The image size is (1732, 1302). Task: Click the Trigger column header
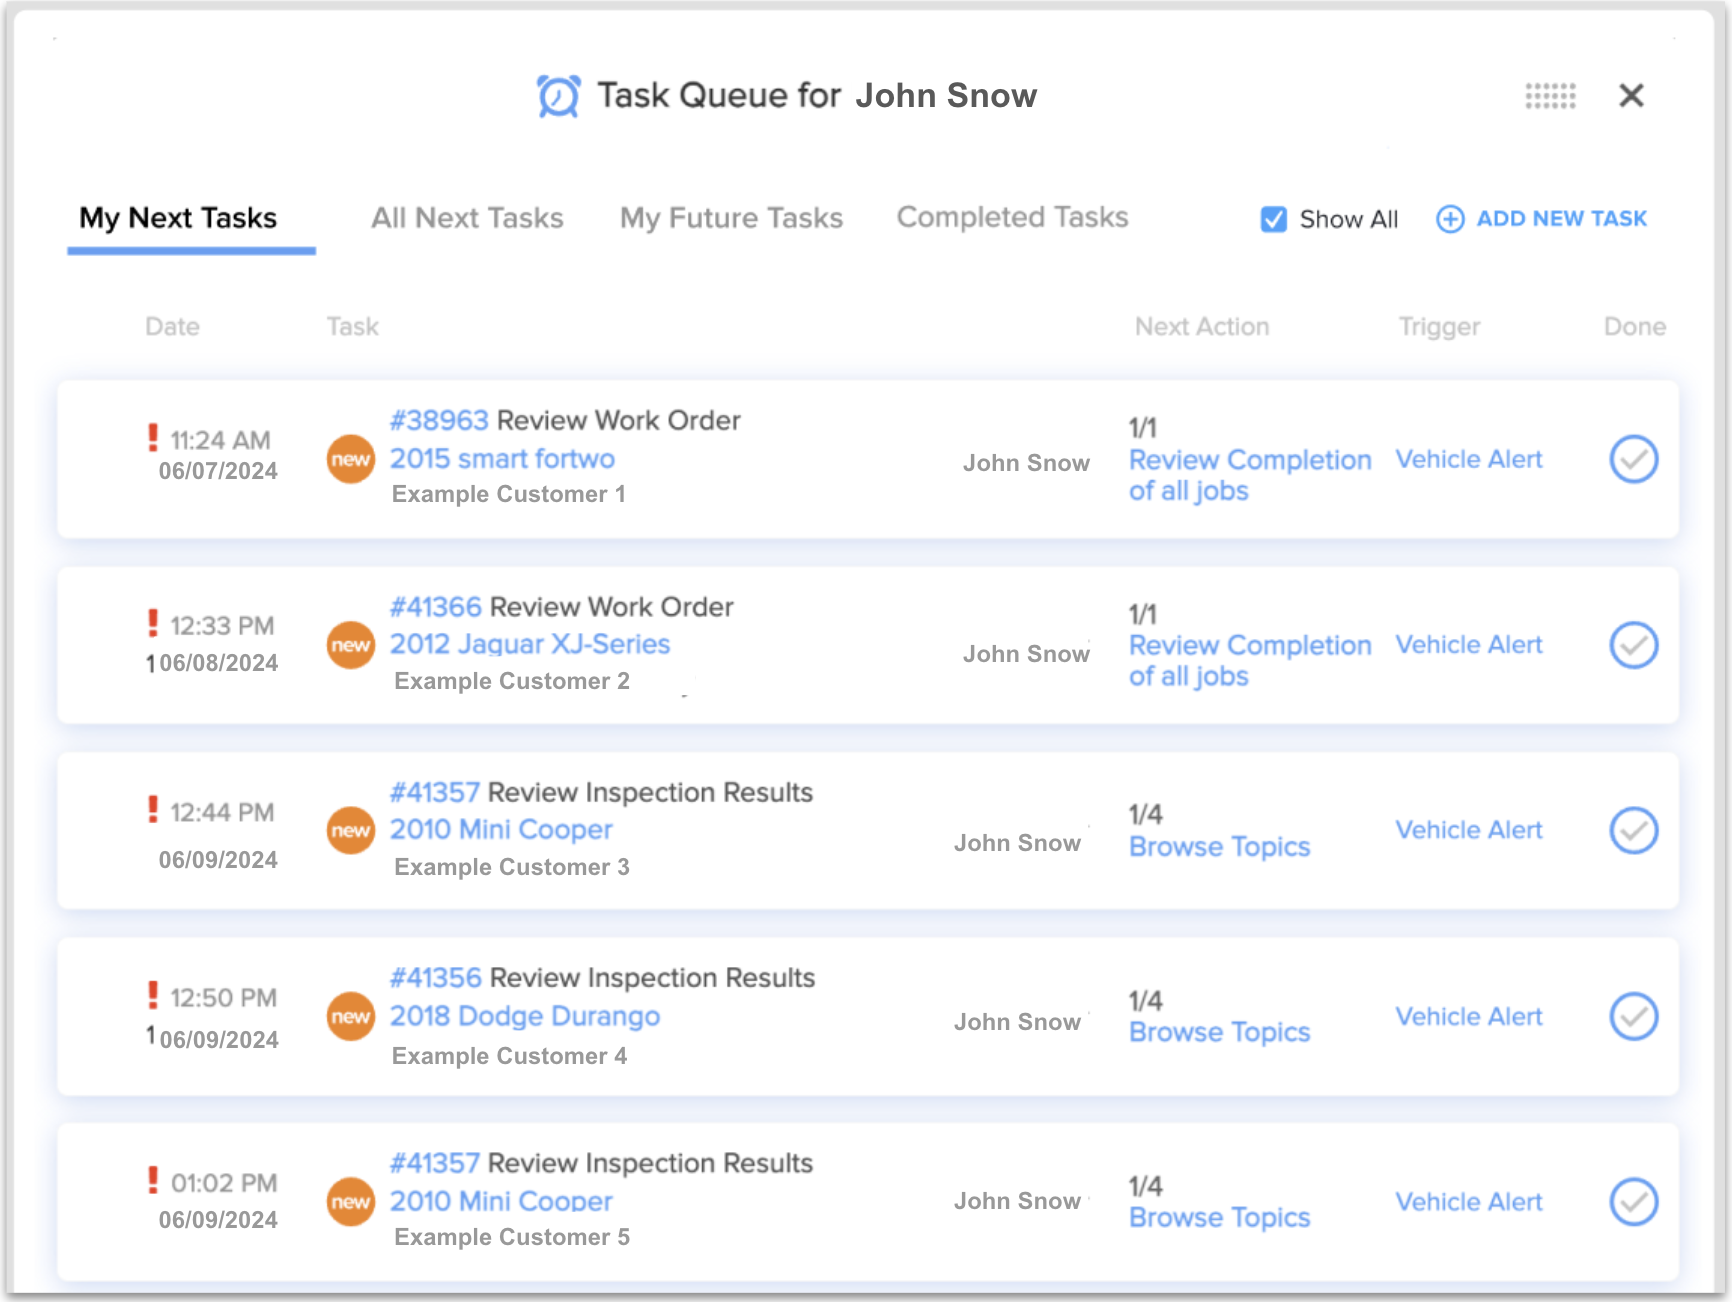point(1439,327)
